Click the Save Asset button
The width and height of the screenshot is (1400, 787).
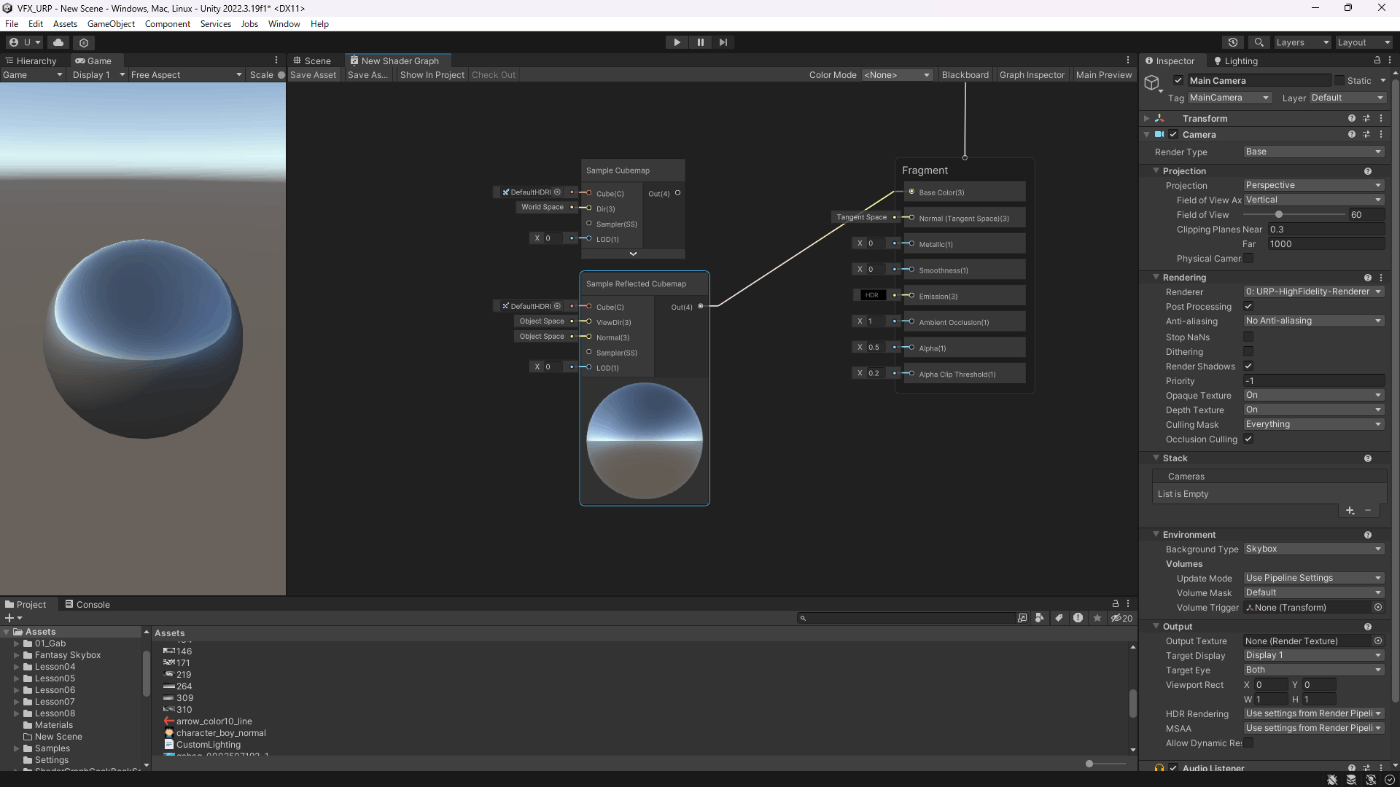point(314,75)
